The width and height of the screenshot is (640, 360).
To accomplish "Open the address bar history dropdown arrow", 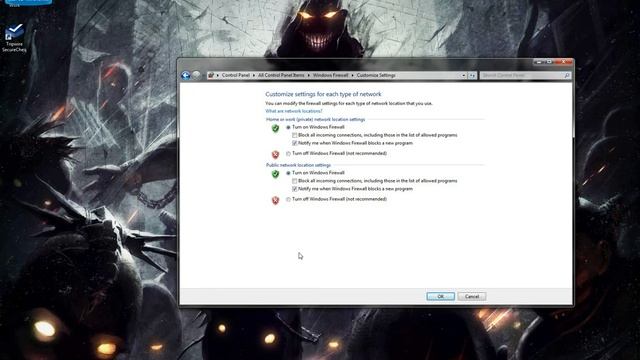I will pos(463,76).
